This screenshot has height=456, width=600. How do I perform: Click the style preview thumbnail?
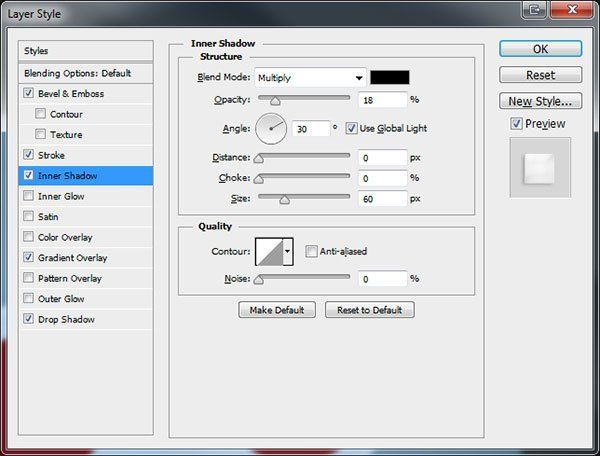540,168
